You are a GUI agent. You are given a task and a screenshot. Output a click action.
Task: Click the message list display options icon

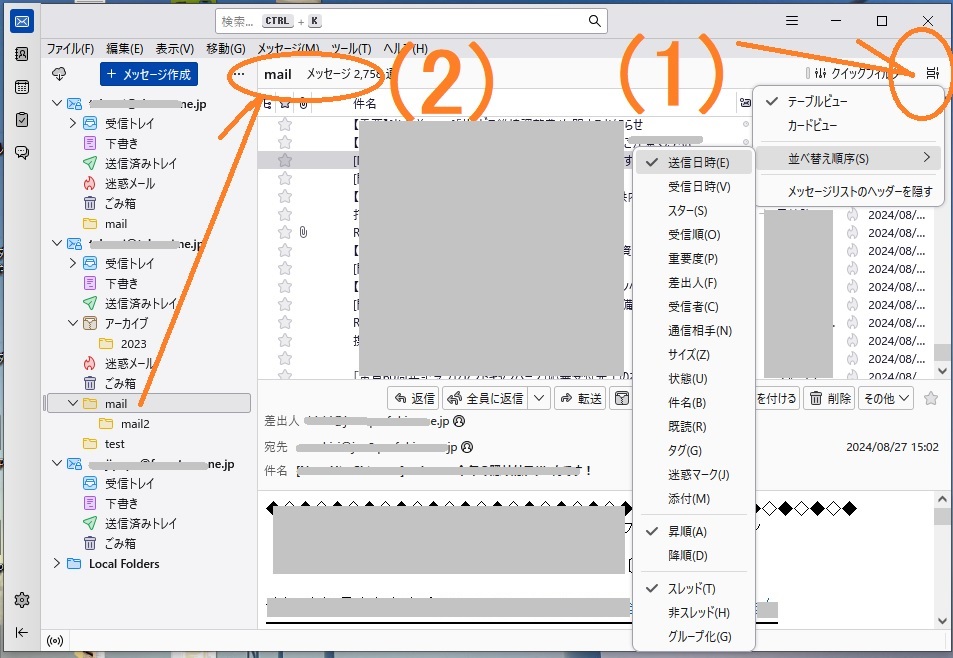[932, 73]
